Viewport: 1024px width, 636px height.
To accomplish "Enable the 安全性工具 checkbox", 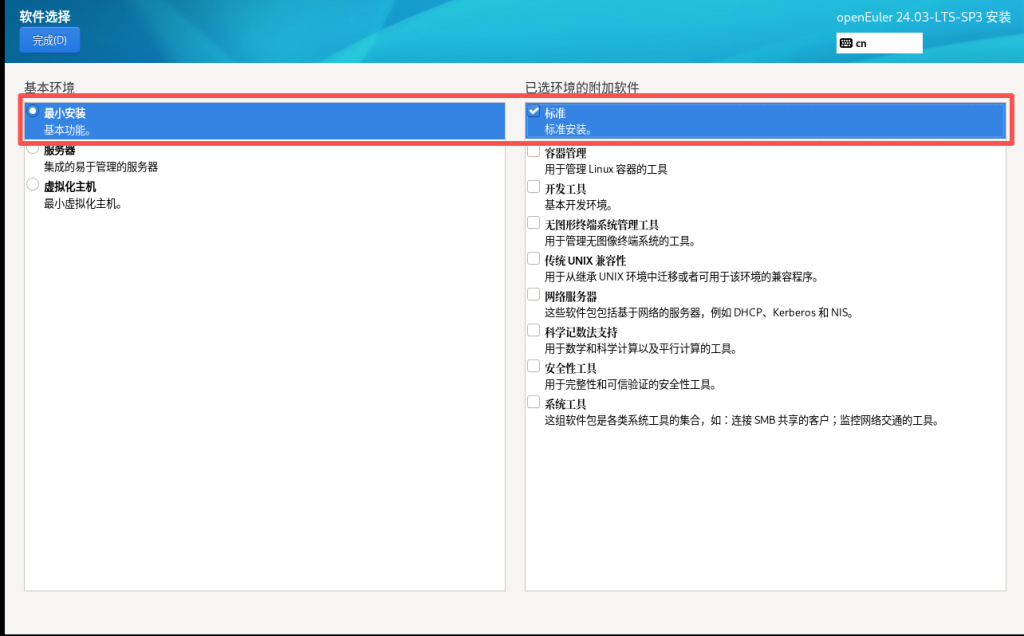I will pyautogui.click(x=534, y=367).
